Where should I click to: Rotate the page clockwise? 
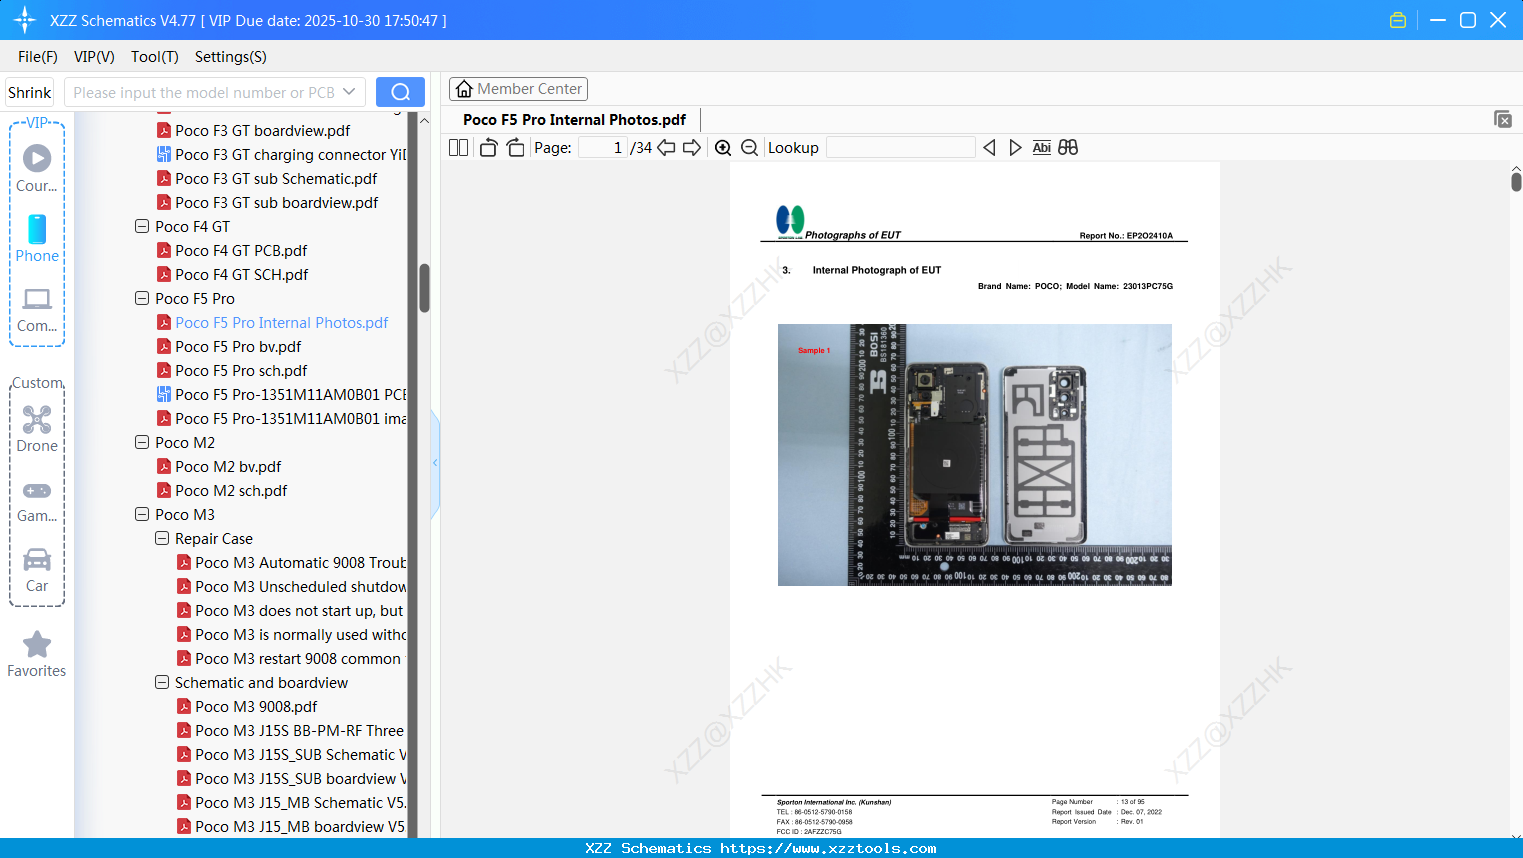point(515,148)
